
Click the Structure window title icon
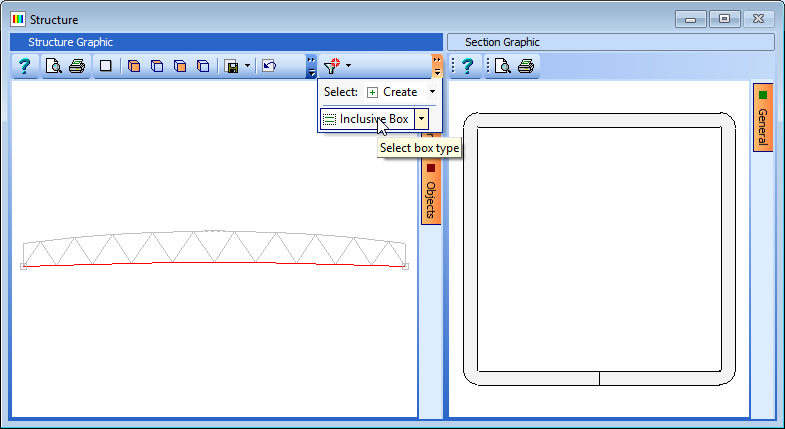pyautogui.click(x=18, y=20)
